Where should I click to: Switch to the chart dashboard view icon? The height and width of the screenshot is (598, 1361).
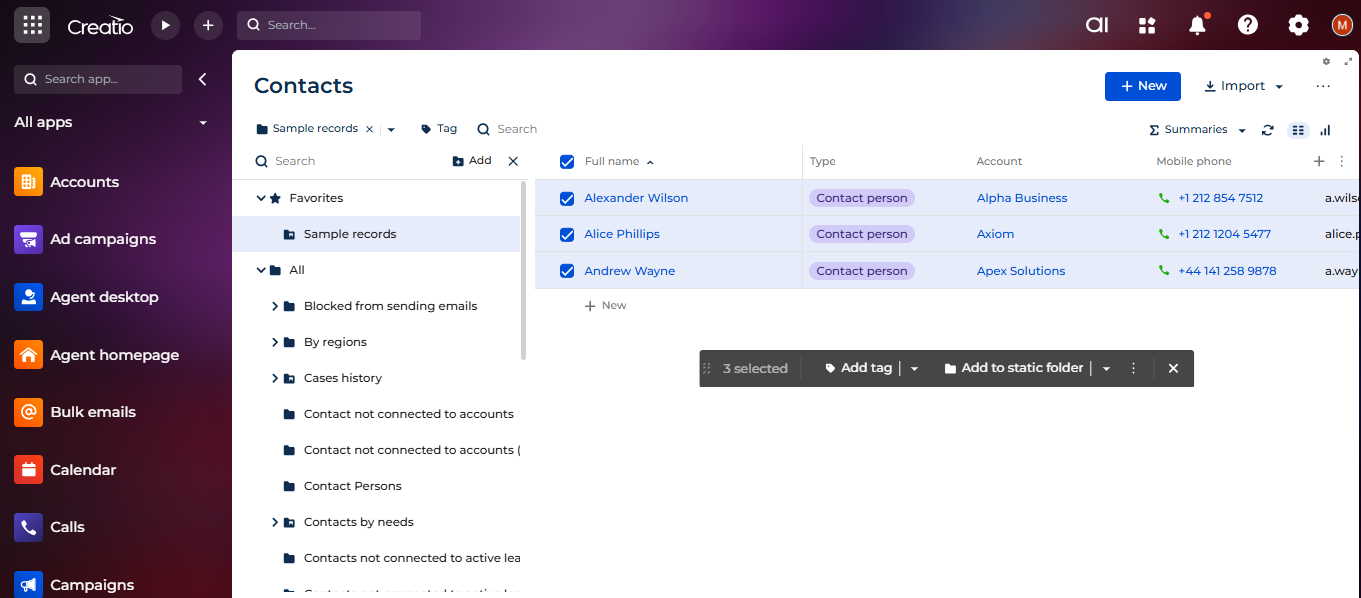click(x=1325, y=130)
